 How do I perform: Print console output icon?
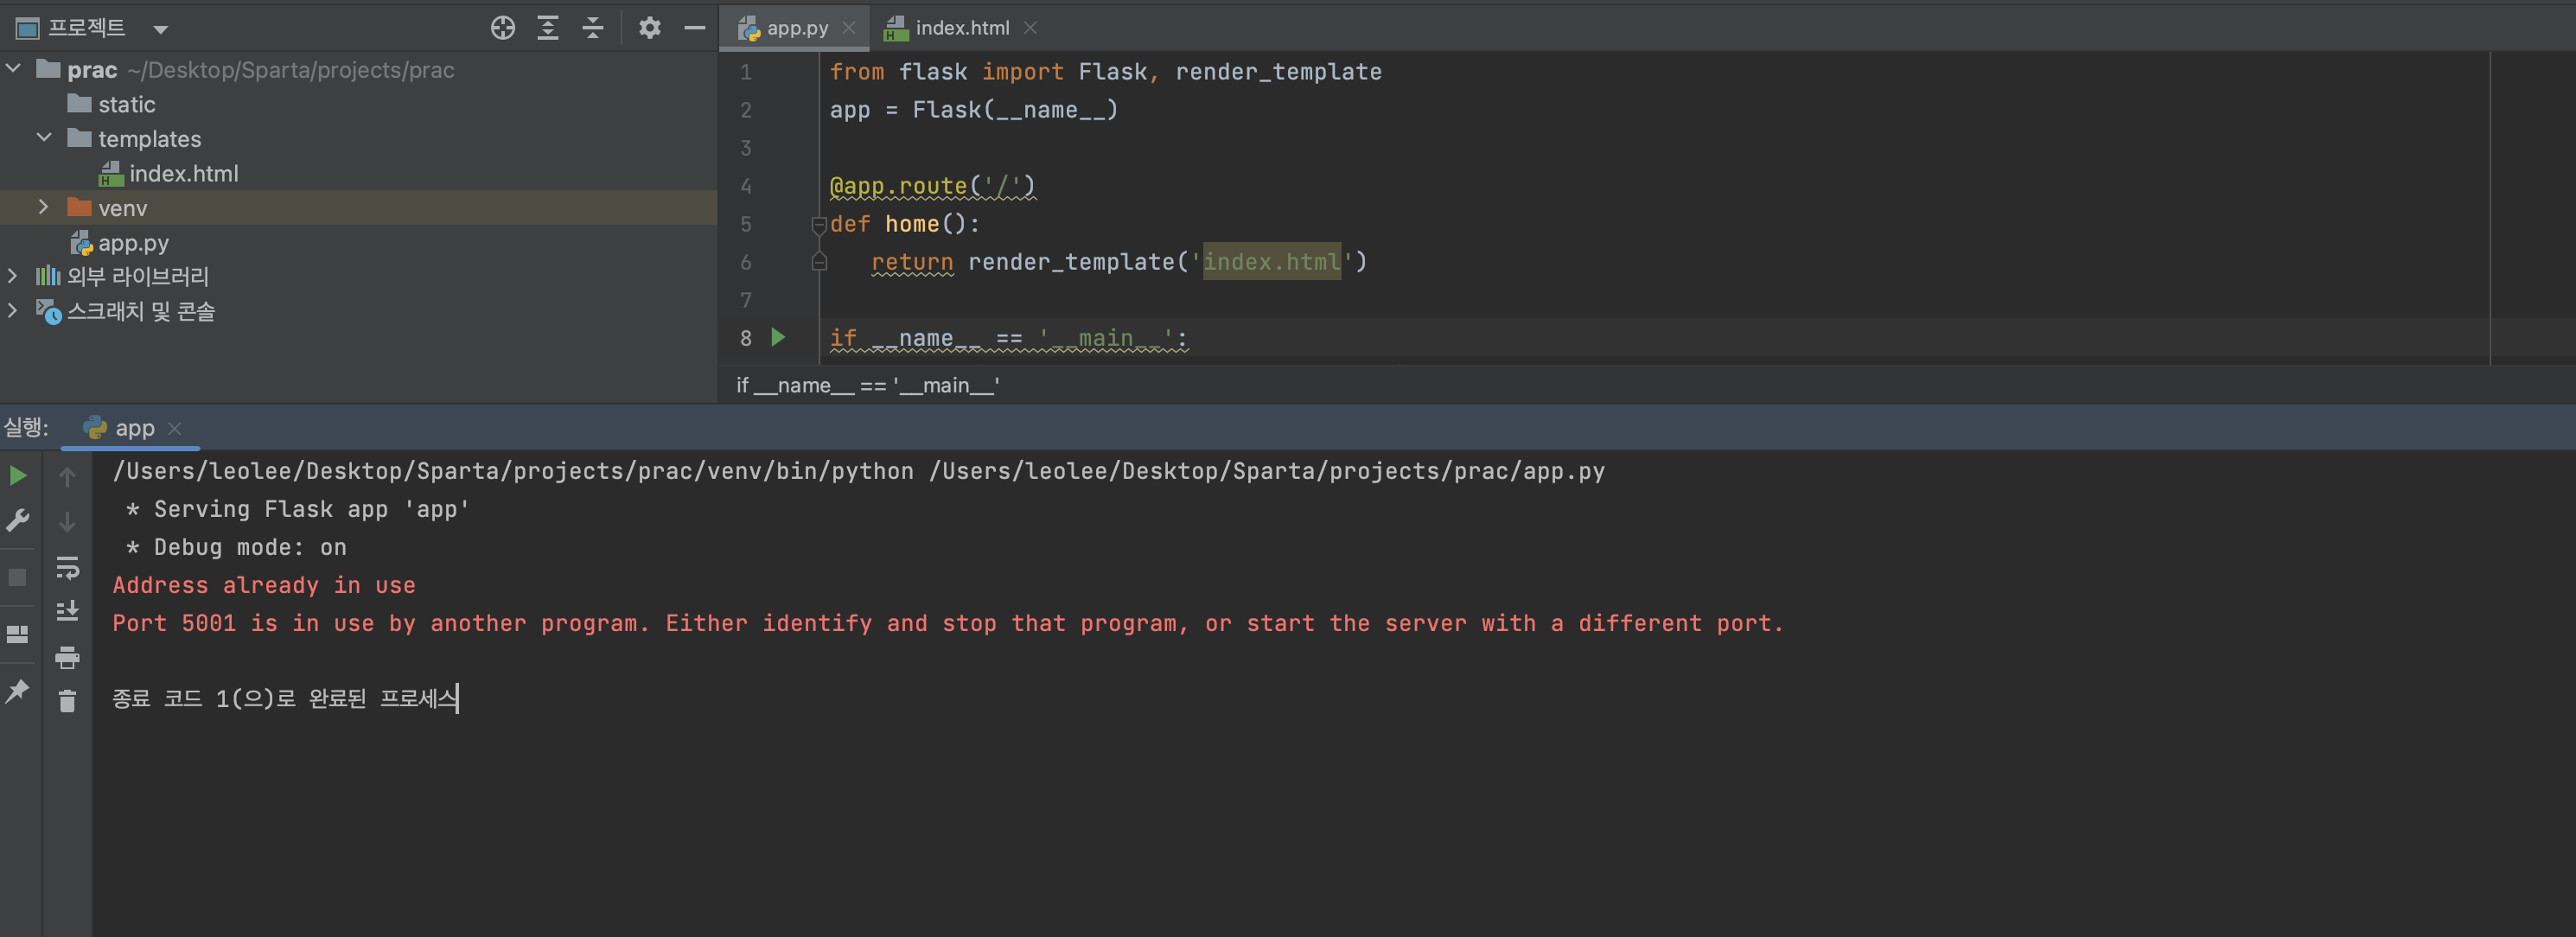click(67, 657)
